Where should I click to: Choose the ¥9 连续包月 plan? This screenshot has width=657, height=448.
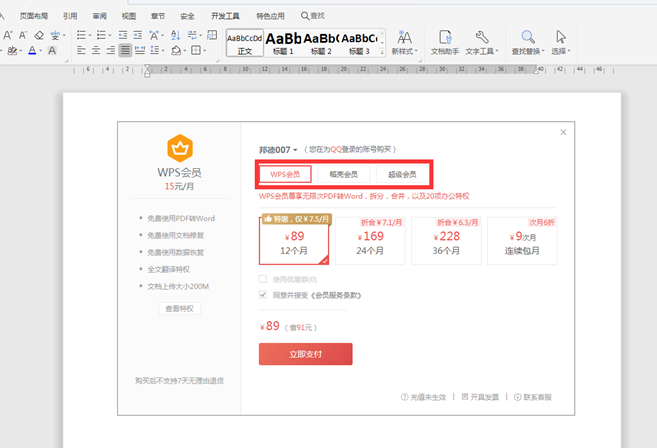pos(522,241)
